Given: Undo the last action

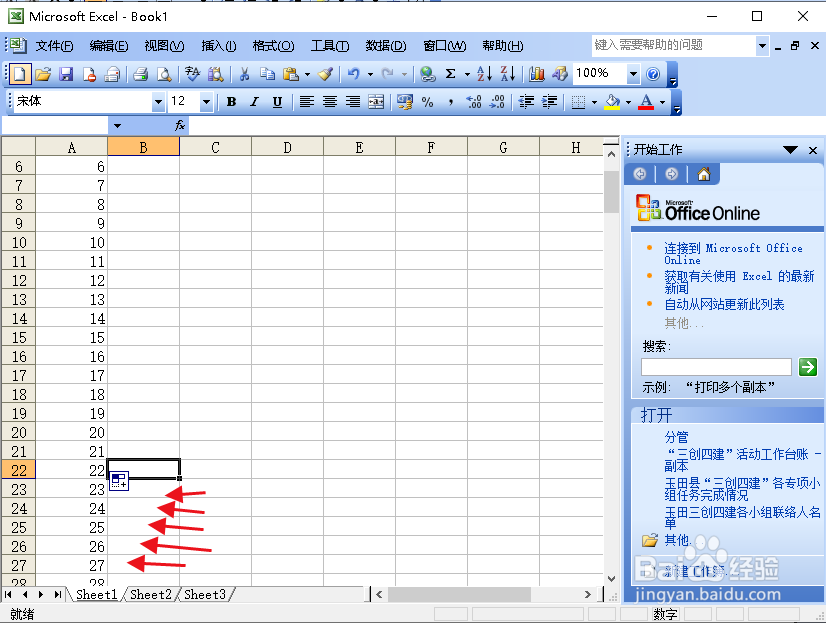Looking at the screenshot, I should 353,74.
